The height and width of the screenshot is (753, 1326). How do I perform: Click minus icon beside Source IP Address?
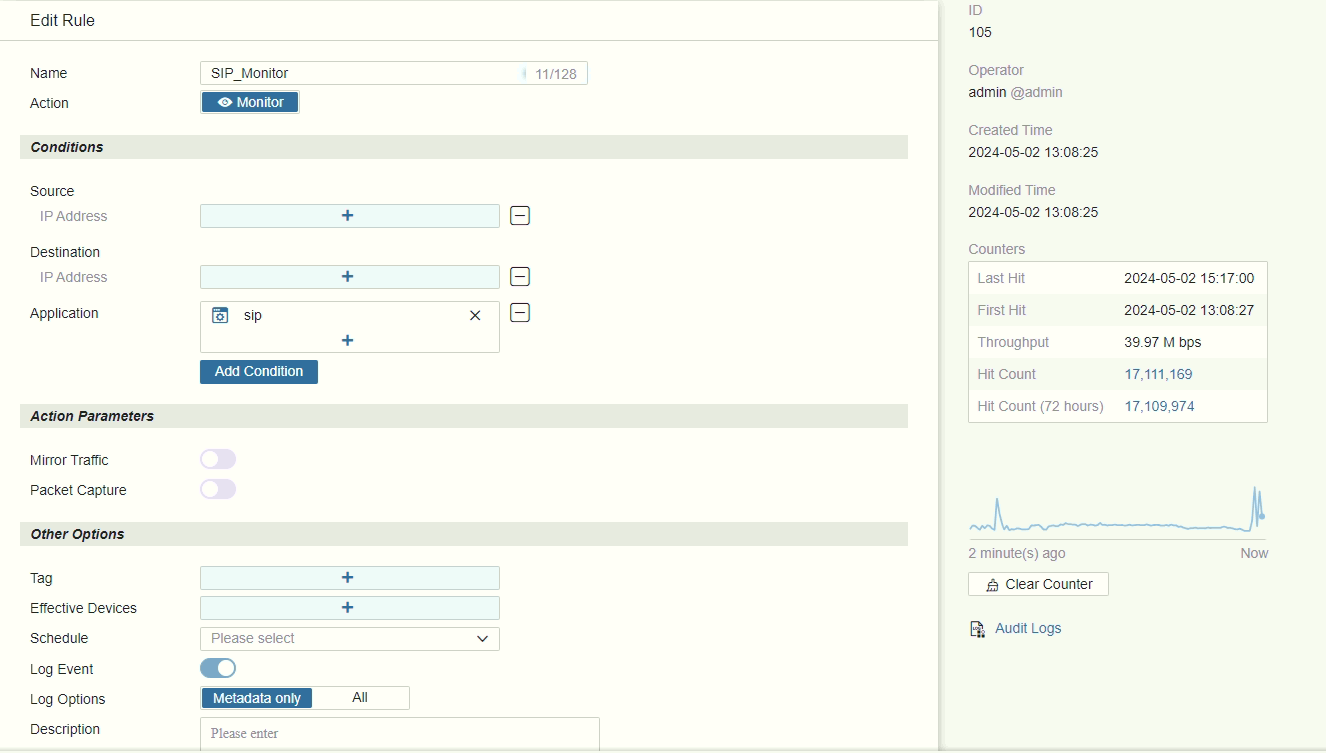520,215
